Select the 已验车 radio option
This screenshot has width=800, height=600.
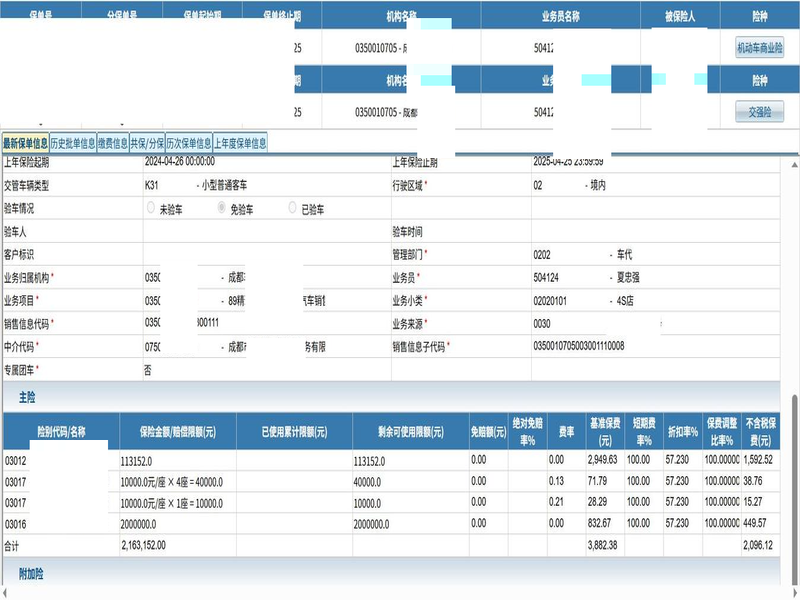(x=293, y=209)
